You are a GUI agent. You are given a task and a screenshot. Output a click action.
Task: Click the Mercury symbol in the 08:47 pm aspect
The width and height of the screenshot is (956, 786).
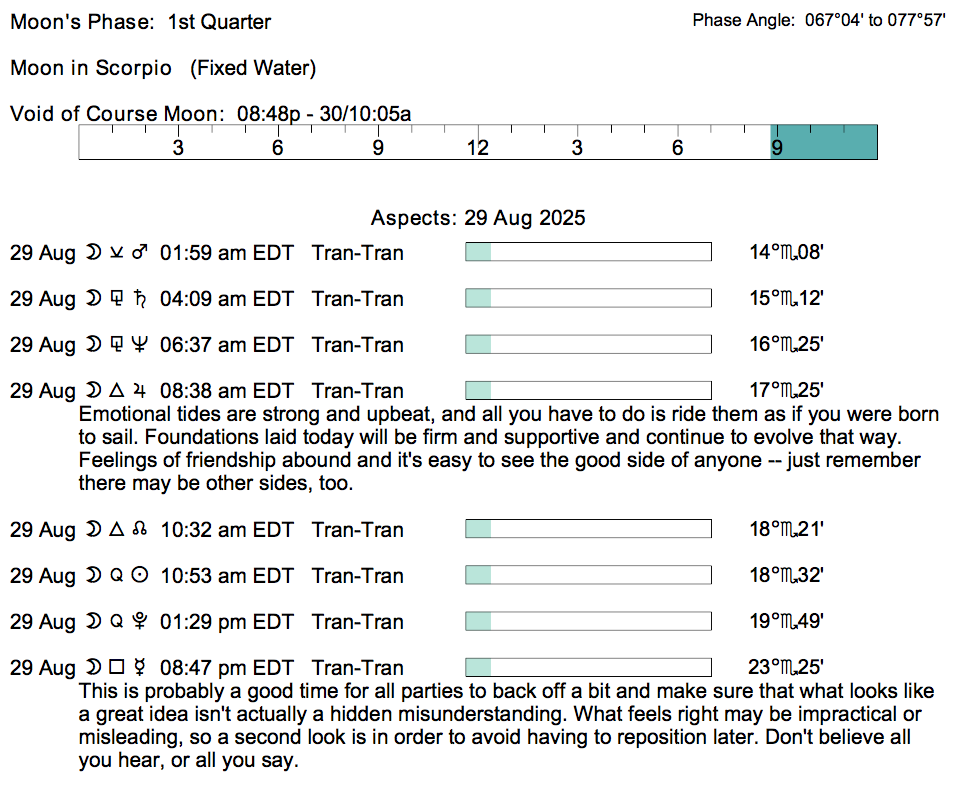(x=140, y=668)
